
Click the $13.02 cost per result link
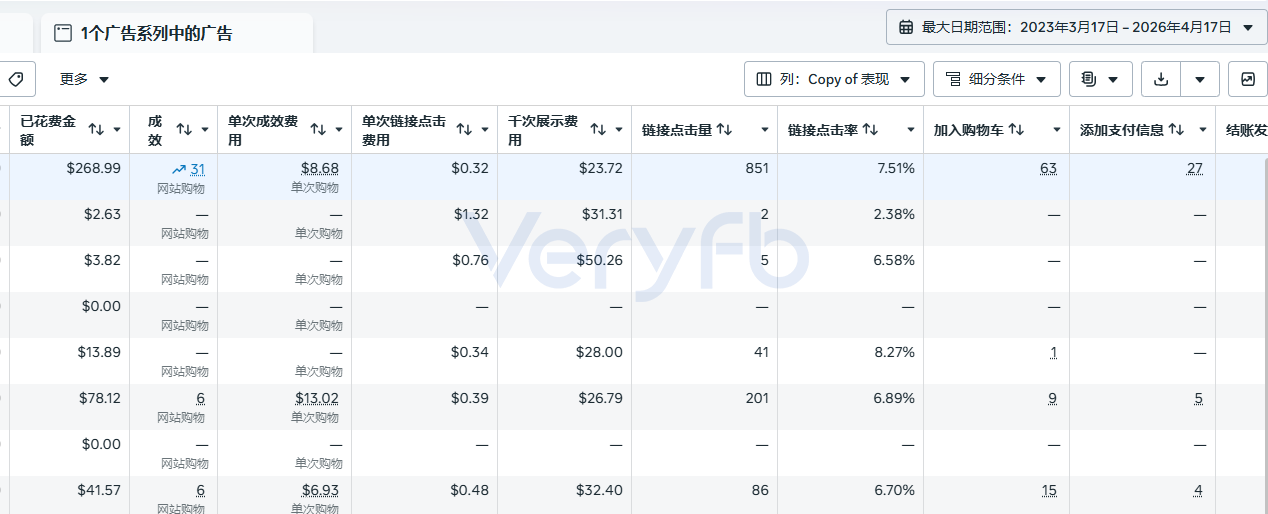click(317, 398)
